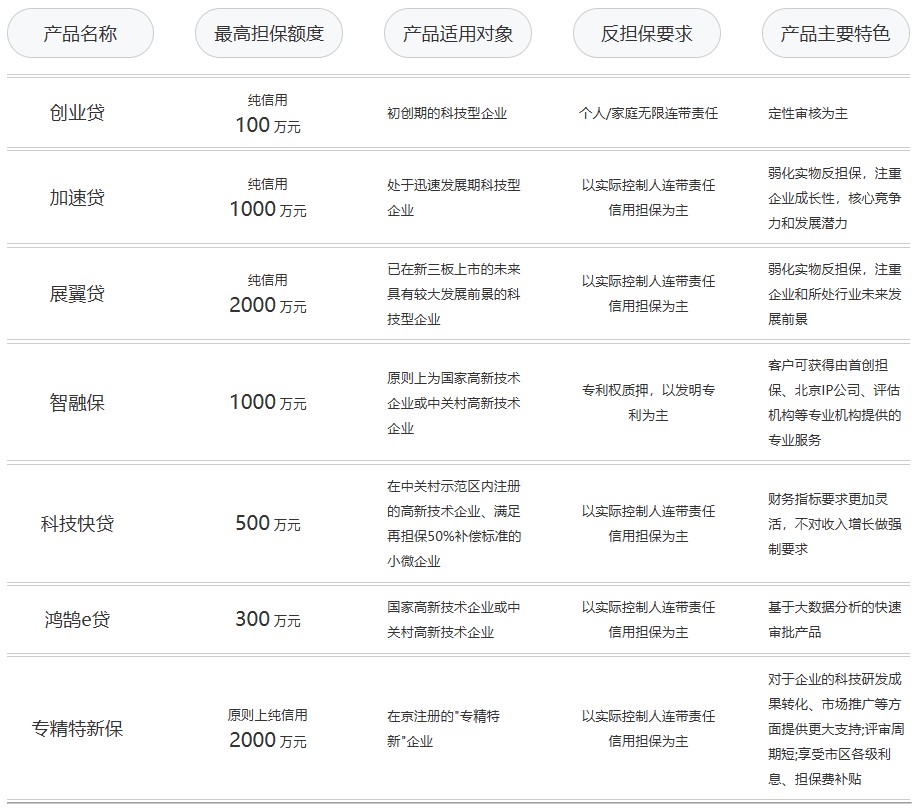Open the 反担保要求 header button
Viewport: 917px width, 810px height.
pyautogui.click(x=647, y=34)
